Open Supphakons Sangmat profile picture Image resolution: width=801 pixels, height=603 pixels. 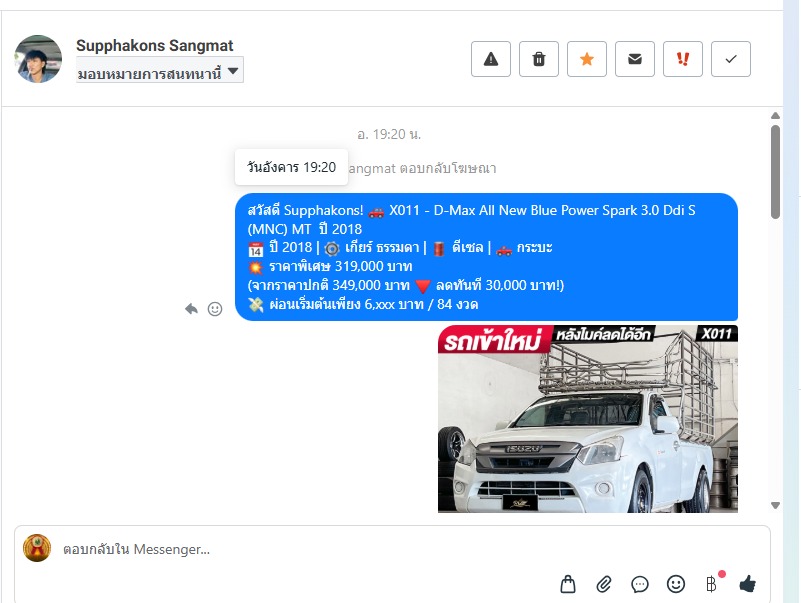click(x=38, y=59)
